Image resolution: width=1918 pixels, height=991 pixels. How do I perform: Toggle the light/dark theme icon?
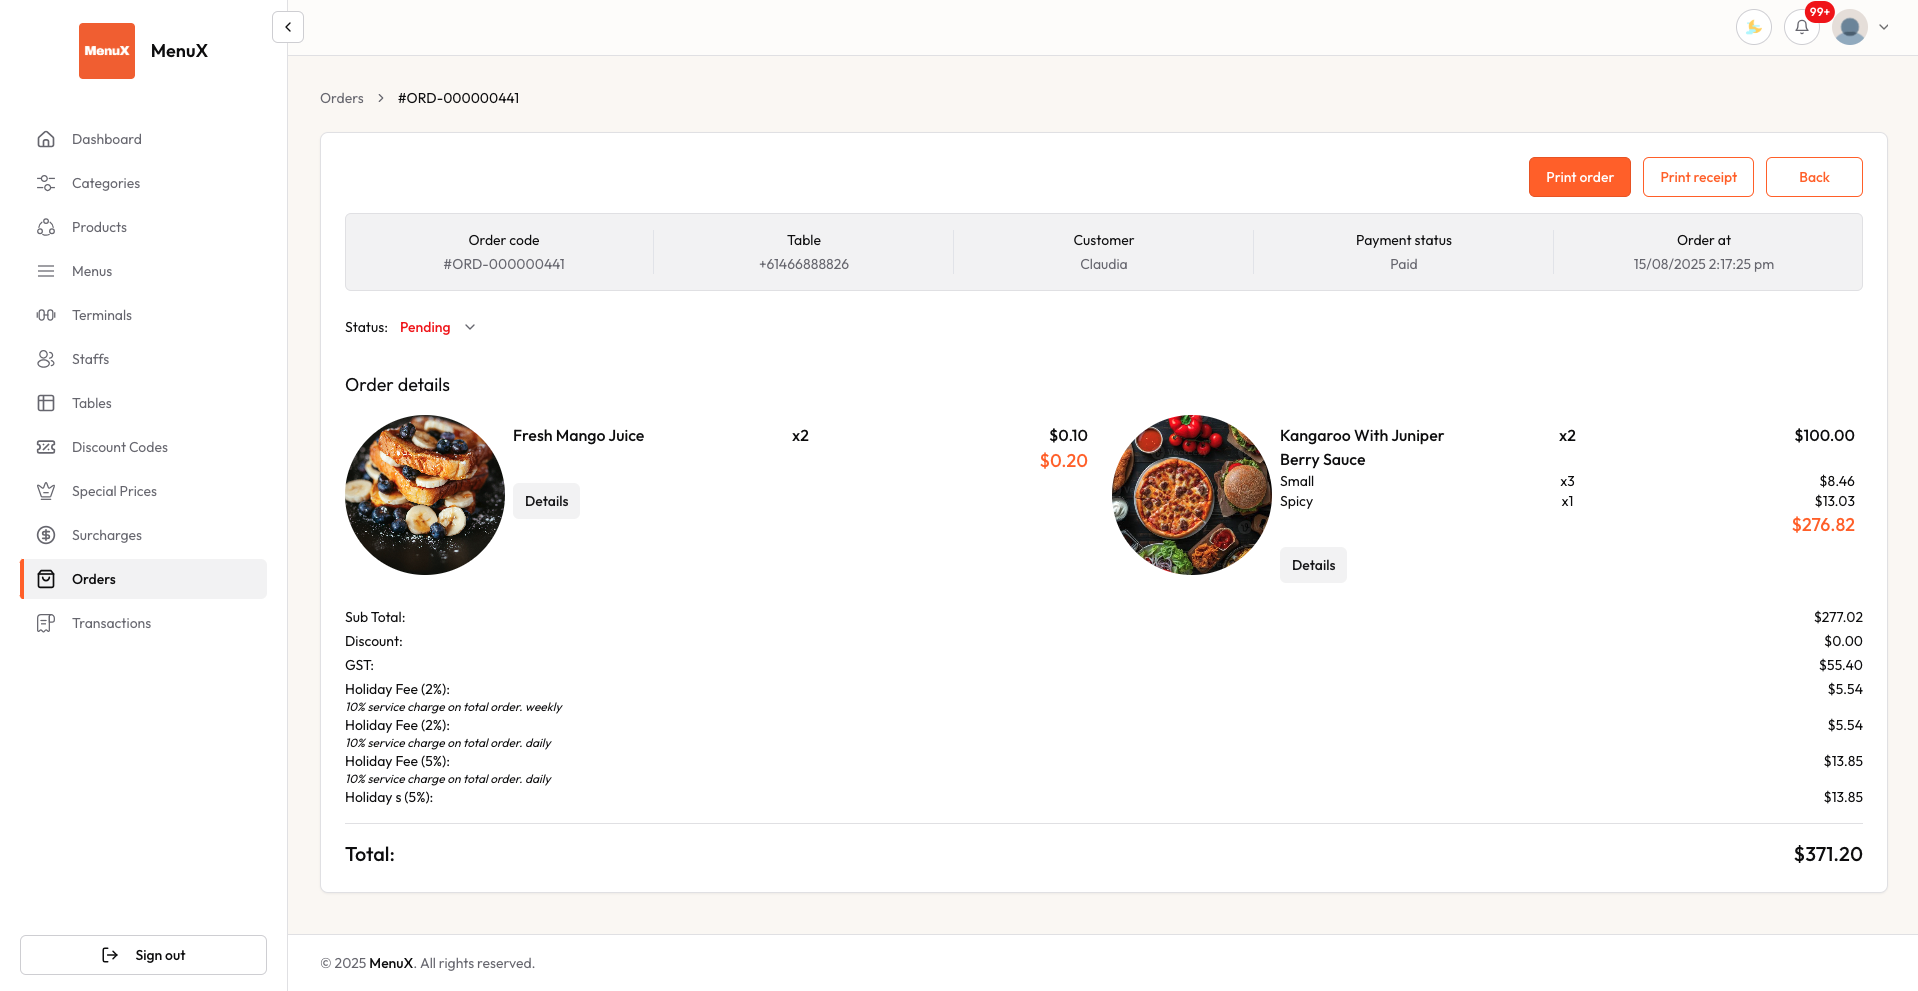coord(1753,27)
